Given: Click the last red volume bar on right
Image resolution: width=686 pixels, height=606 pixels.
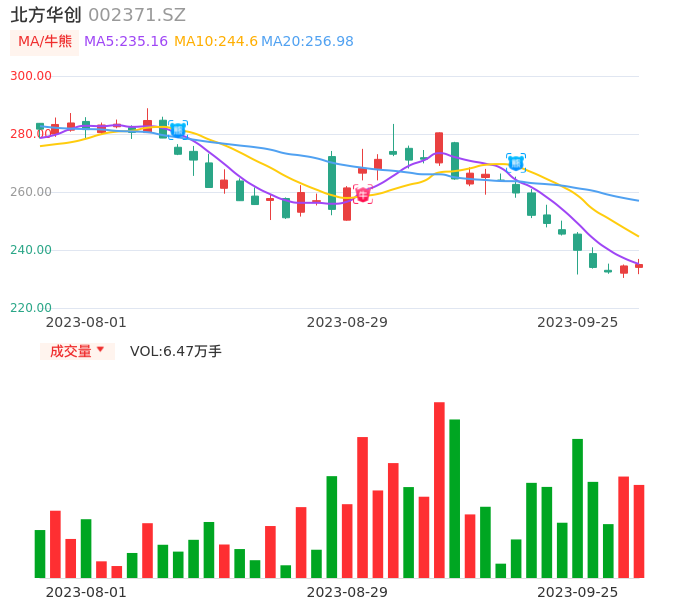Looking at the screenshot, I should point(639,531).
